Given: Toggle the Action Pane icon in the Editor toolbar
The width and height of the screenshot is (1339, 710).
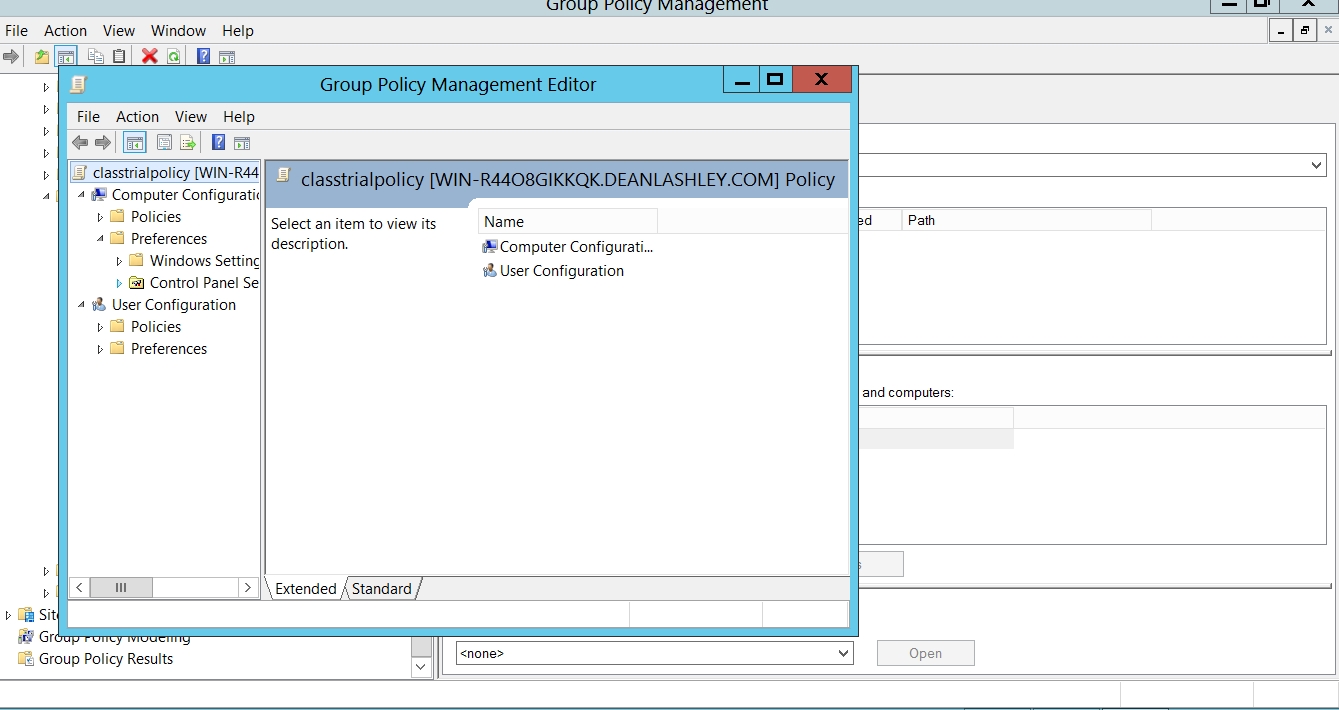Looking at the screenshot, I should 241,142.
